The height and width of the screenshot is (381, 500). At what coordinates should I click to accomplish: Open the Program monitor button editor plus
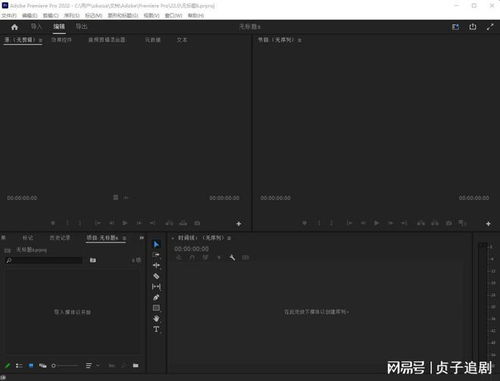click(488, 224)
